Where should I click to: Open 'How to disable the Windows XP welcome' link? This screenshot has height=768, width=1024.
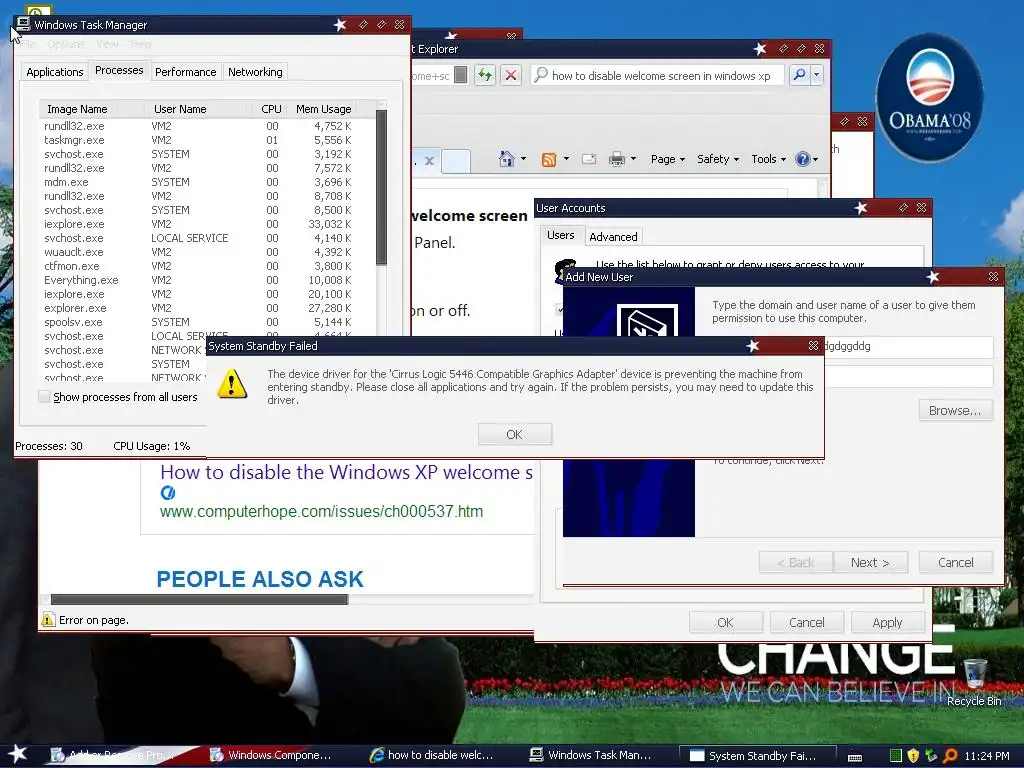click(x=346, y=472)
